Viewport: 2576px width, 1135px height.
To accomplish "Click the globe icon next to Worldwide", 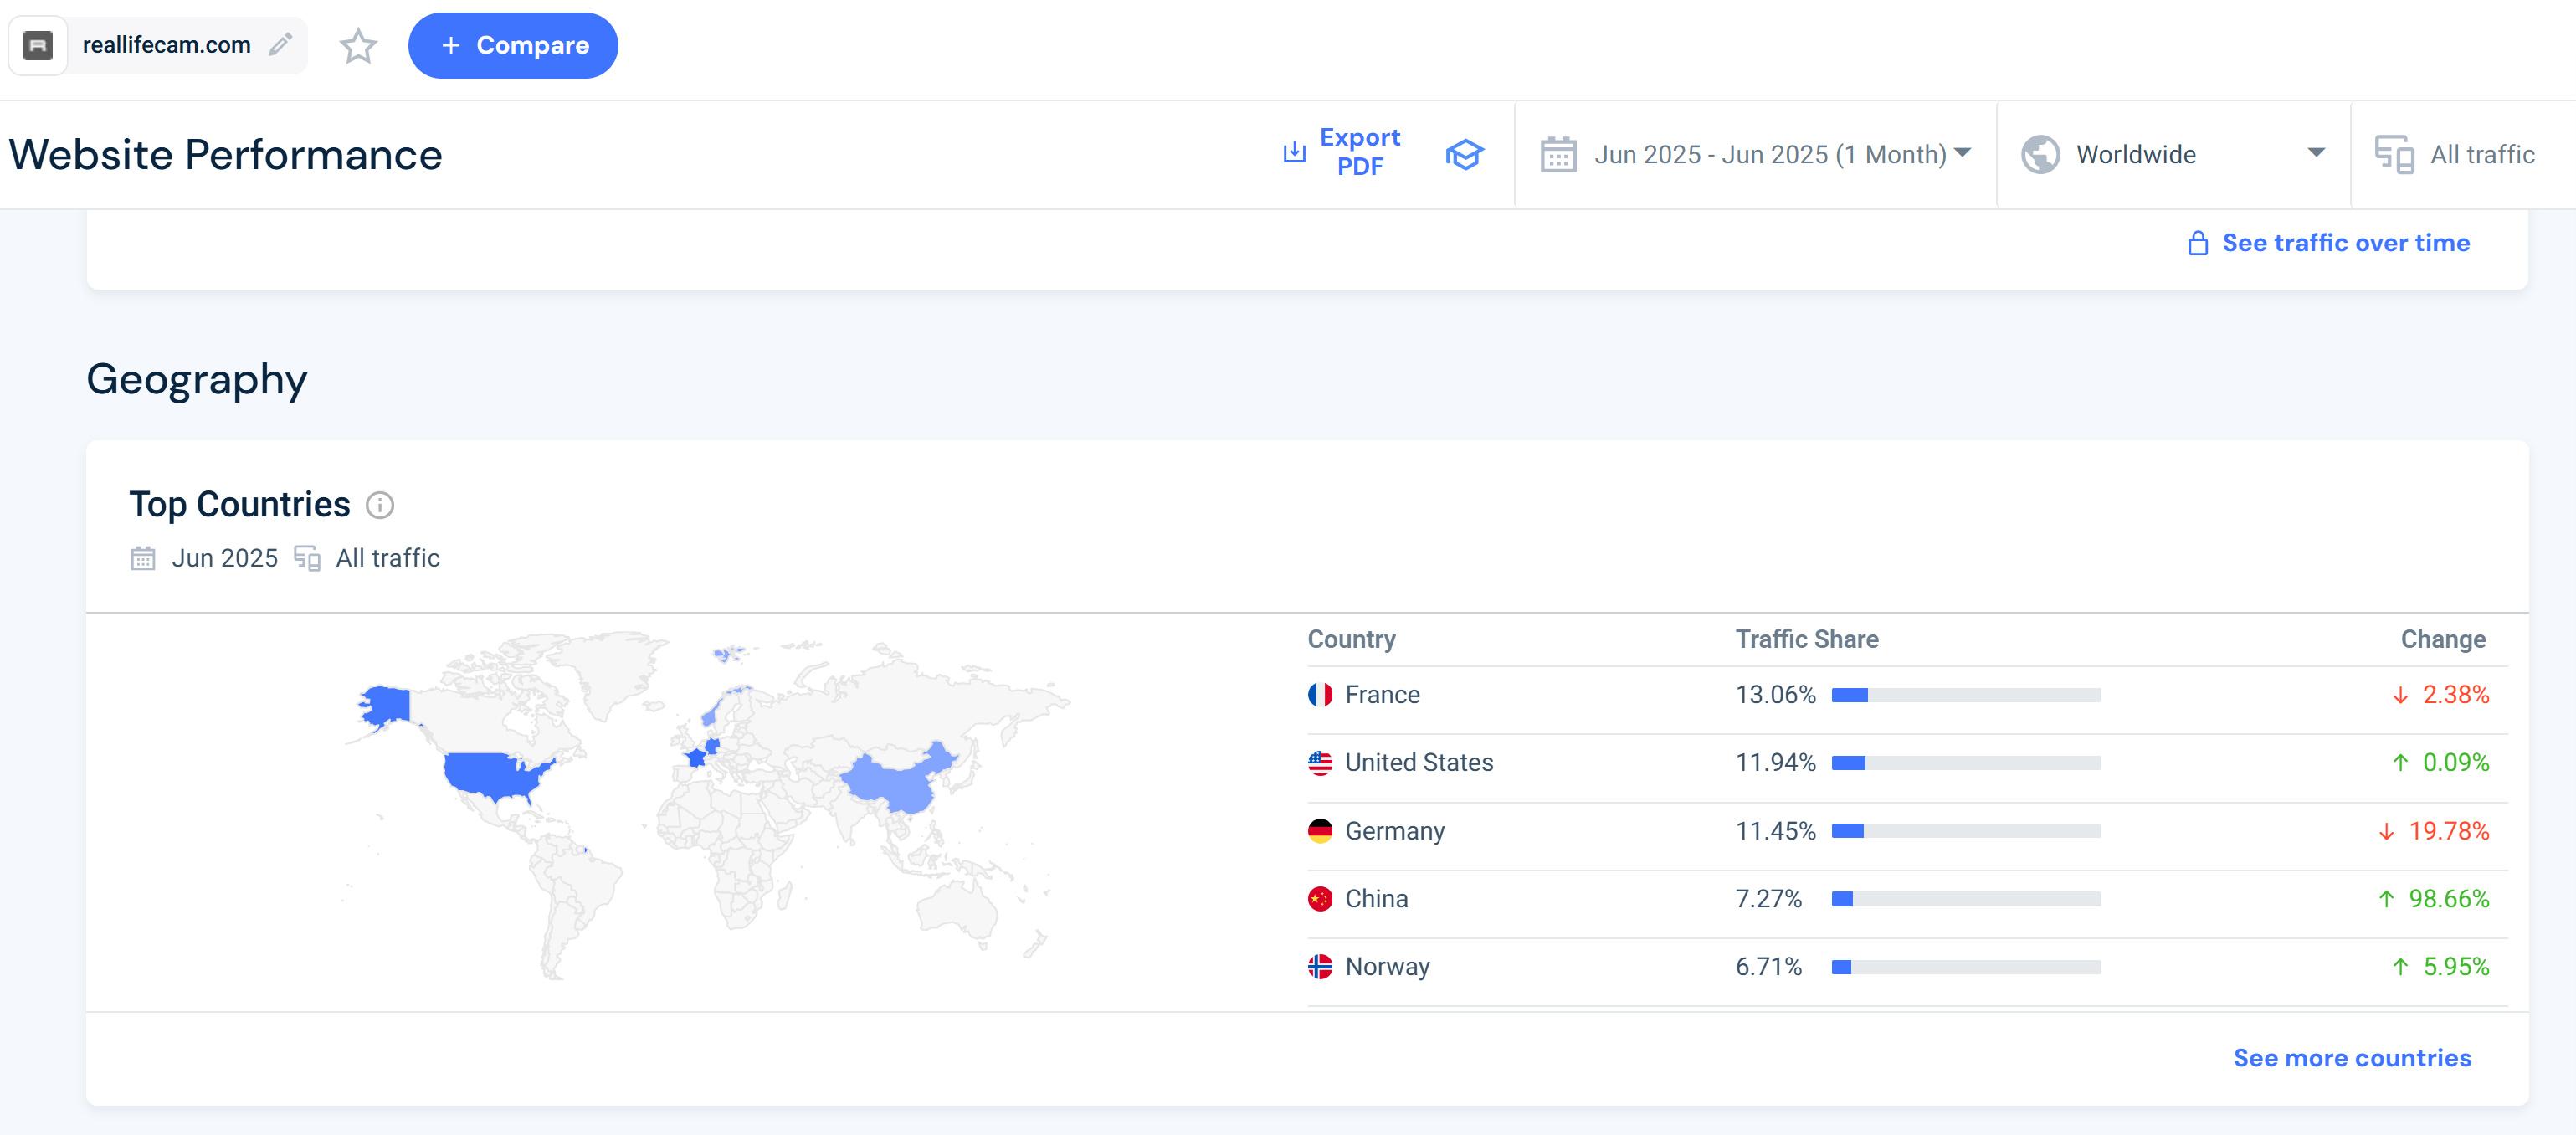I will [2040, 155].
